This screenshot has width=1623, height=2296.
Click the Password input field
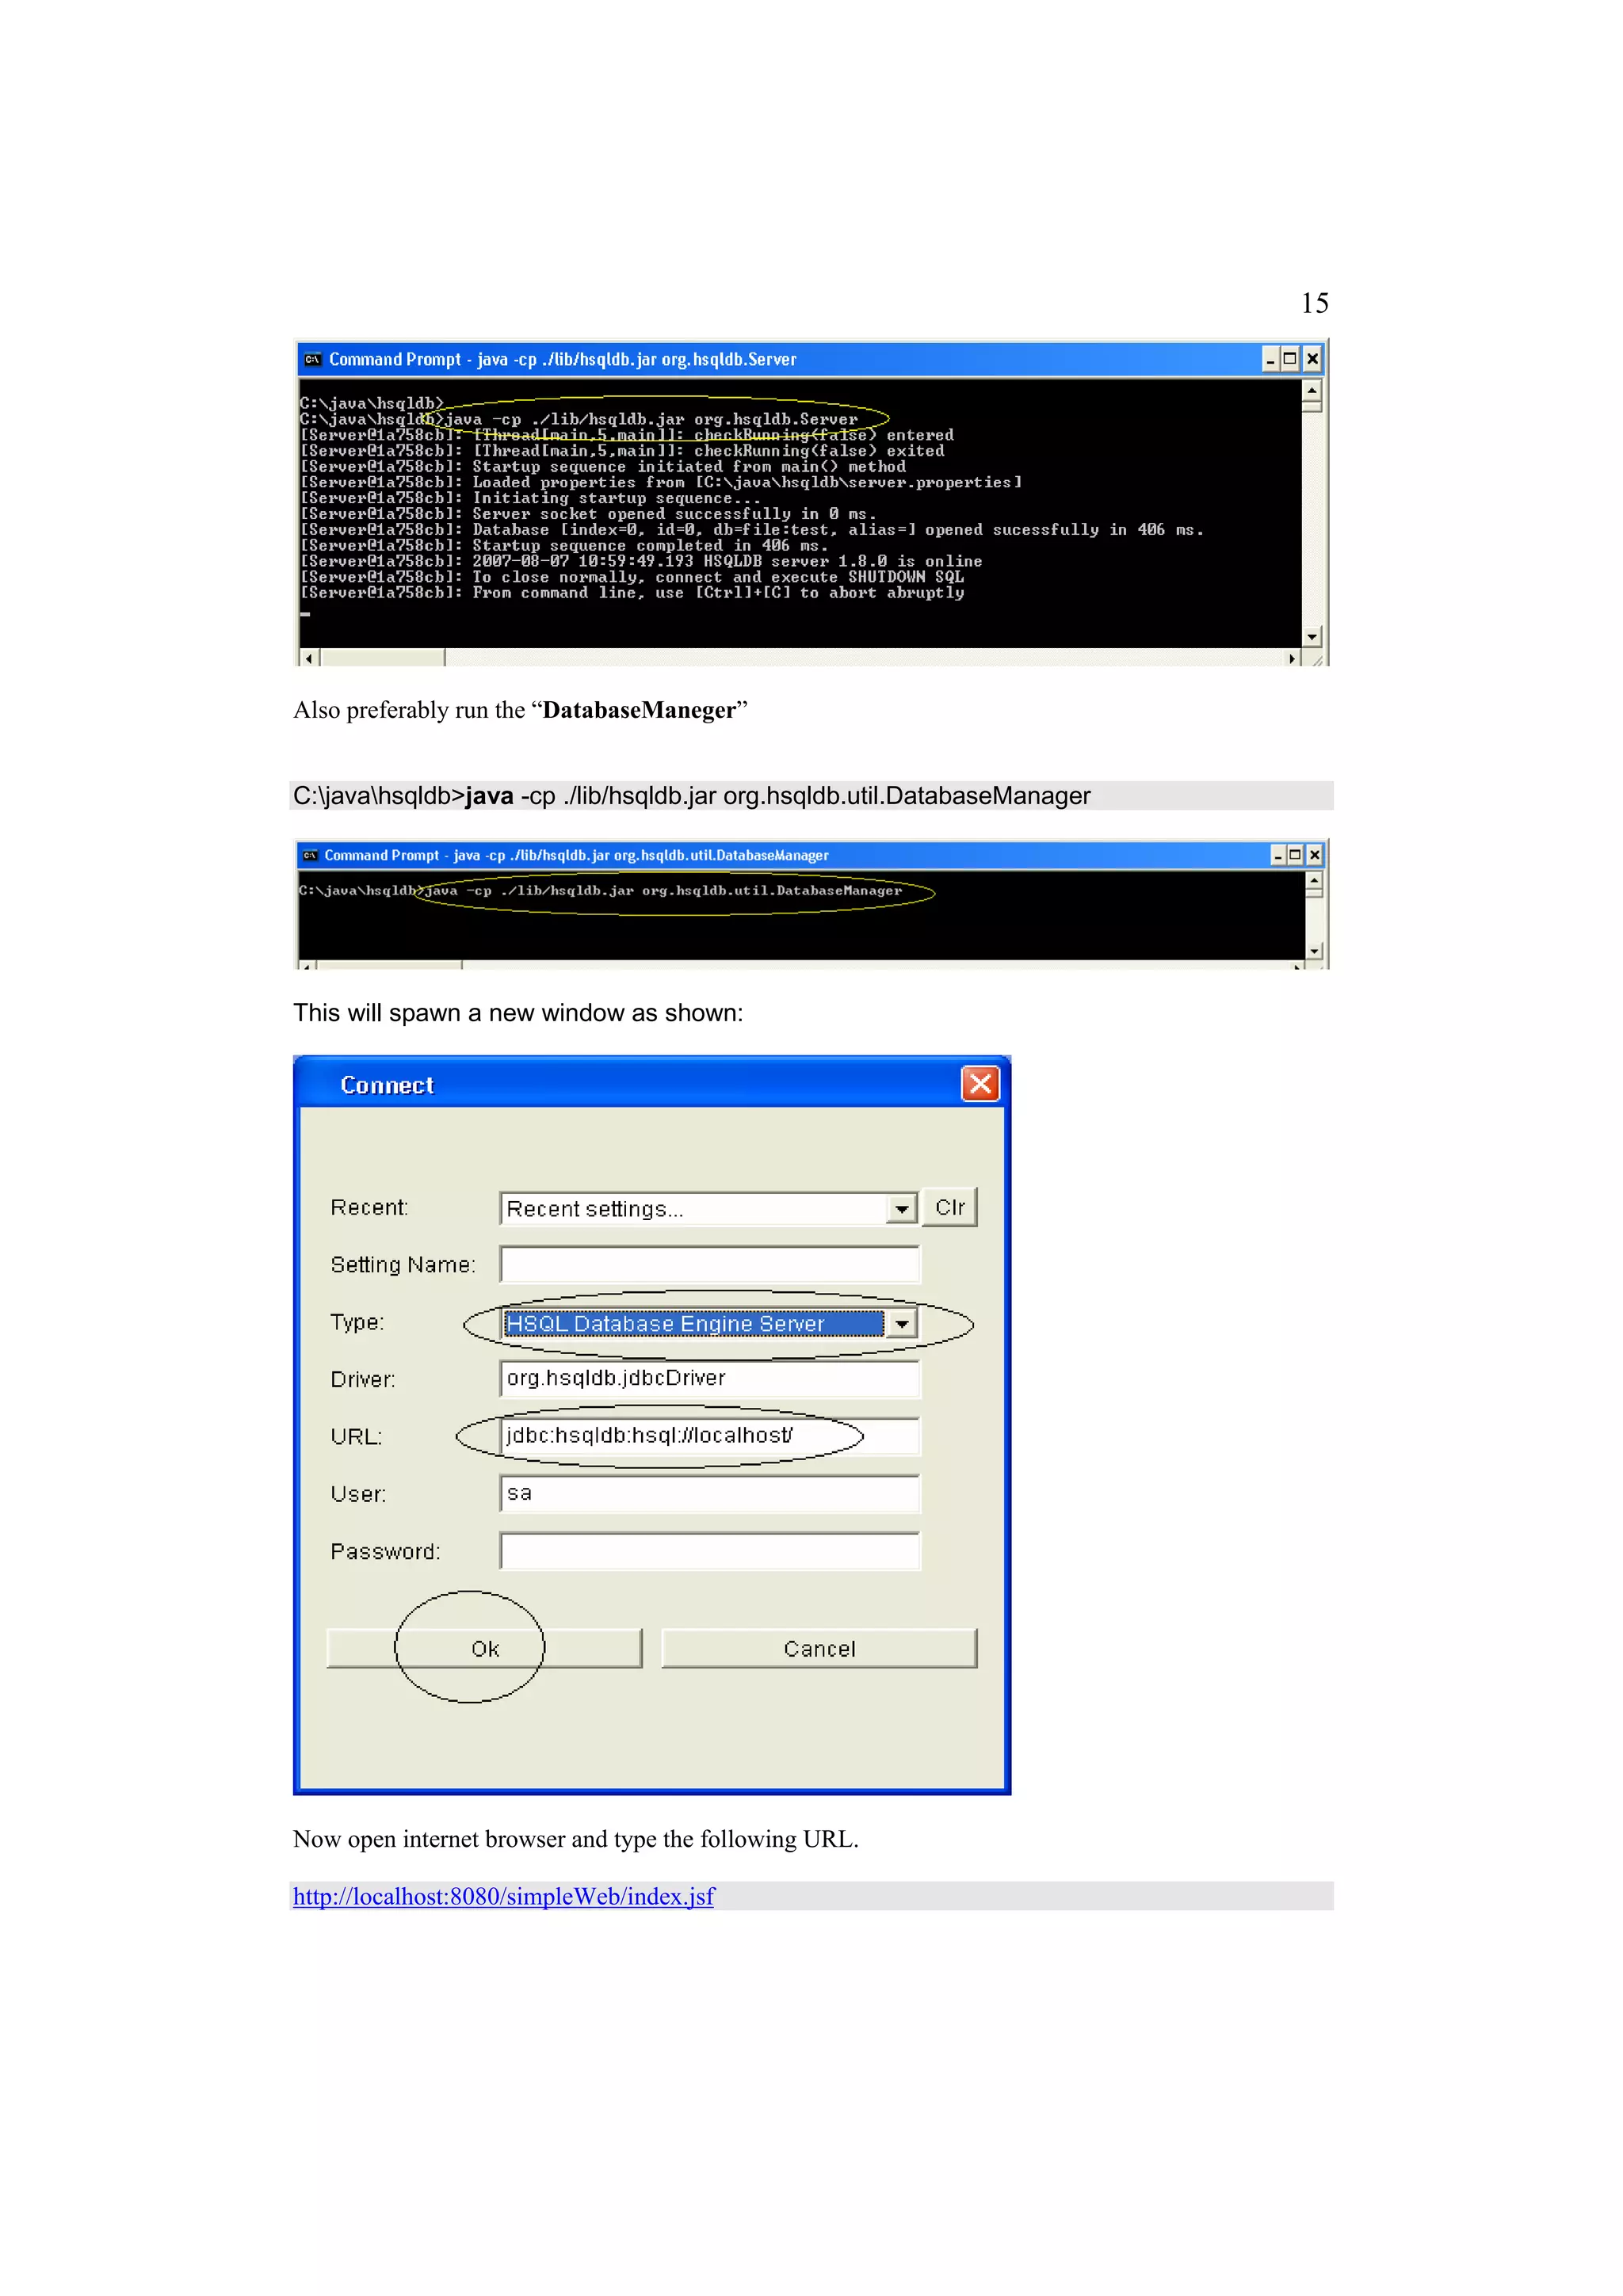point(710,1551)
